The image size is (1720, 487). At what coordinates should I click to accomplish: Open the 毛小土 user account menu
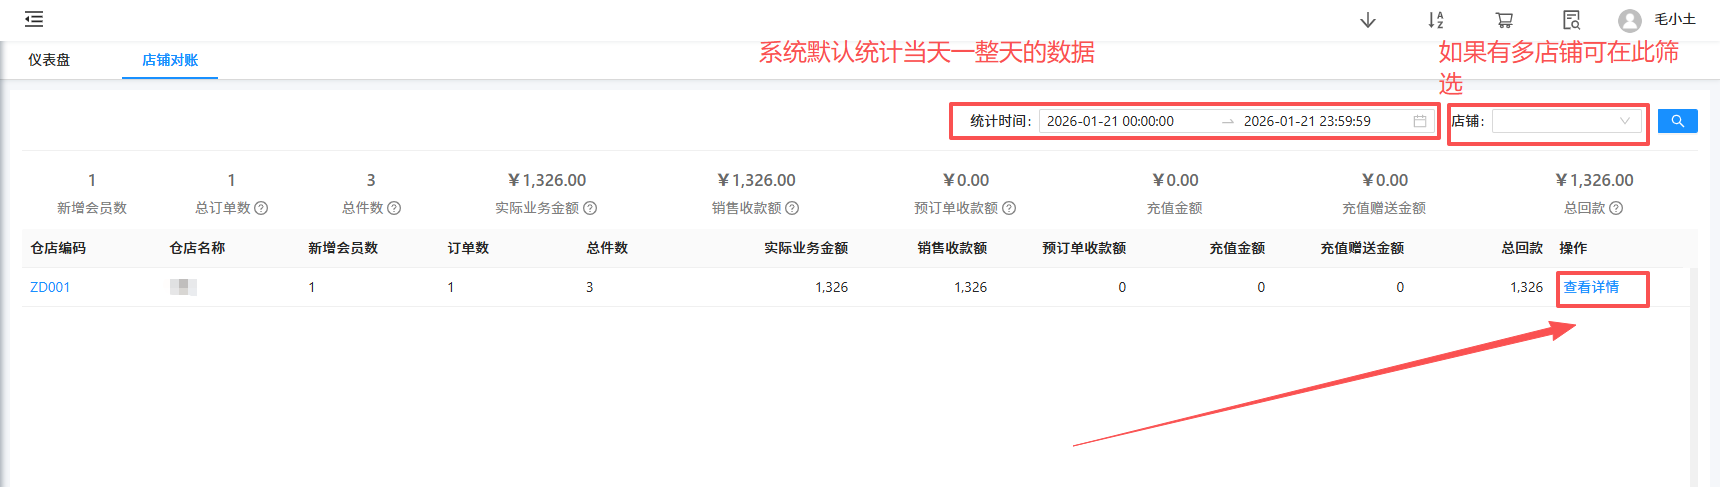point(1674,19)
